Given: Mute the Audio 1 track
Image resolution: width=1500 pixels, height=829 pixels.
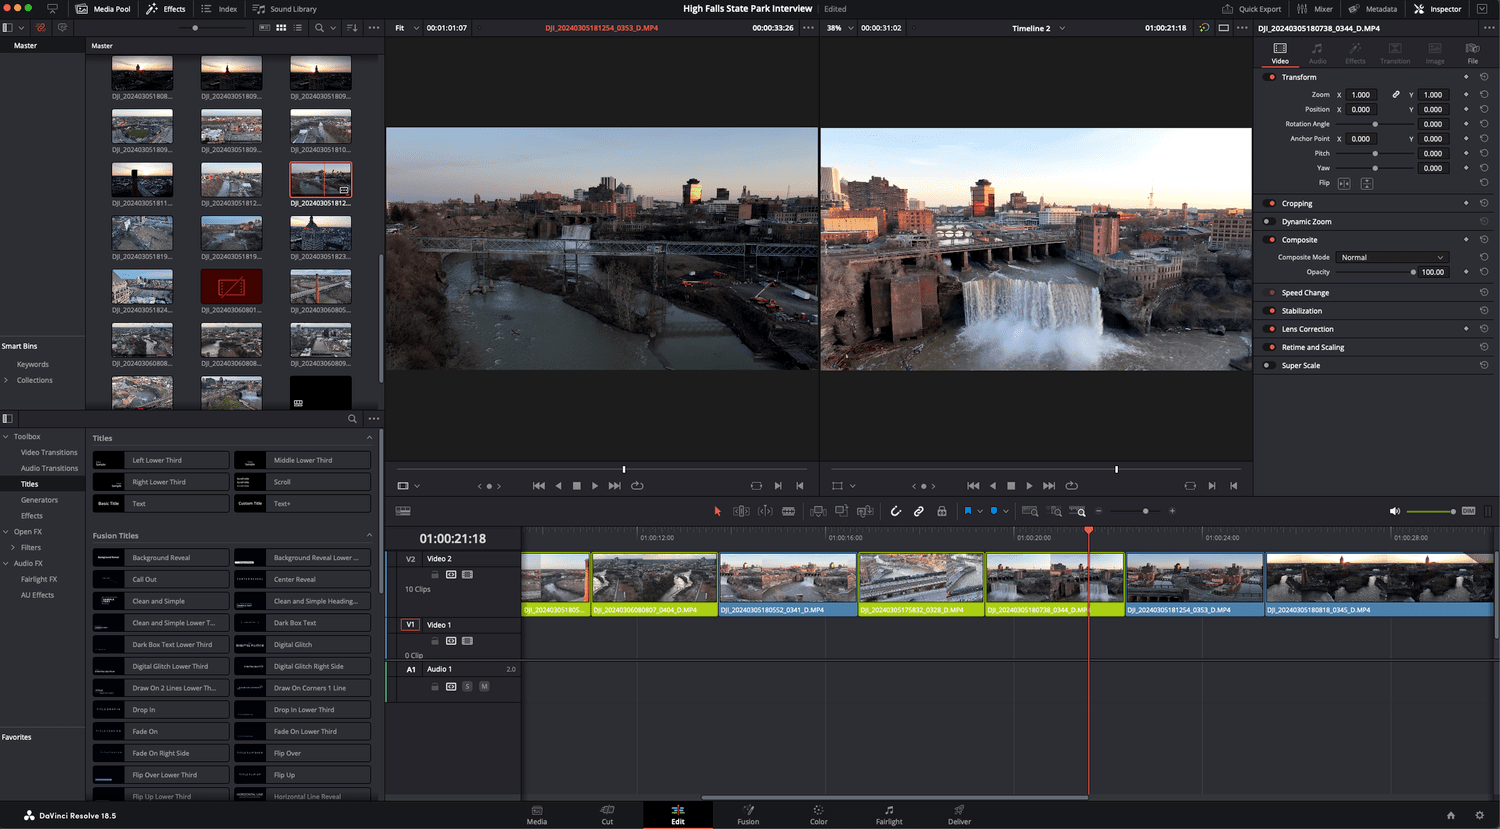Looking at the screenshot, I should tap(484, 687).
